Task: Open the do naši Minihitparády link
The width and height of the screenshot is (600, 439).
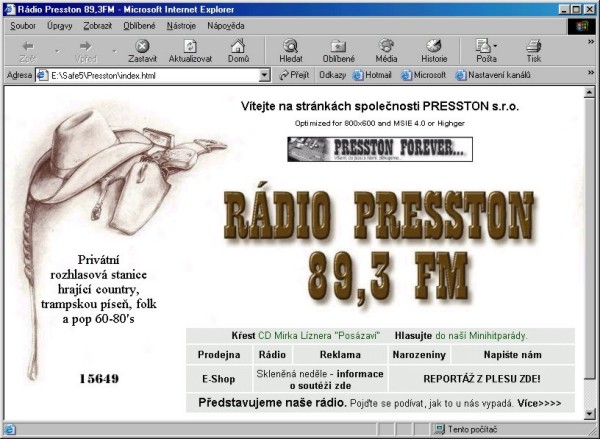Action: click(x=481, y=336)
